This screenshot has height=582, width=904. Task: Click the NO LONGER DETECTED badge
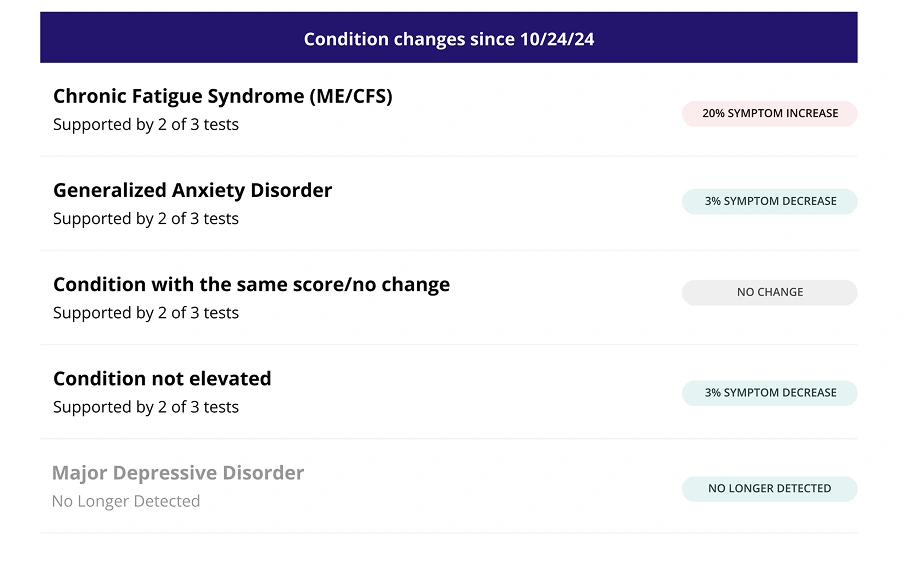click(x=770, y=489)
